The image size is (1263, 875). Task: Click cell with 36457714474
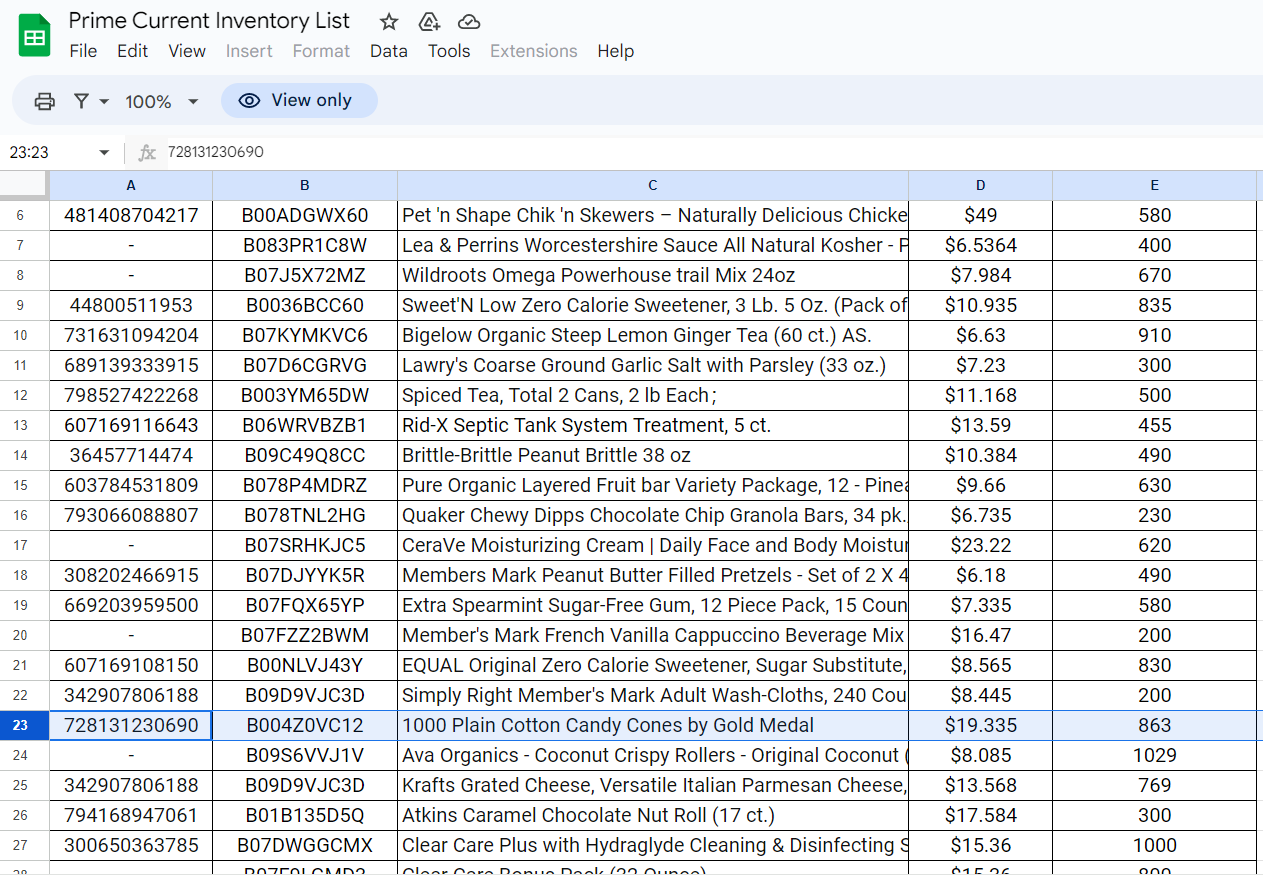tap(131, 455)
